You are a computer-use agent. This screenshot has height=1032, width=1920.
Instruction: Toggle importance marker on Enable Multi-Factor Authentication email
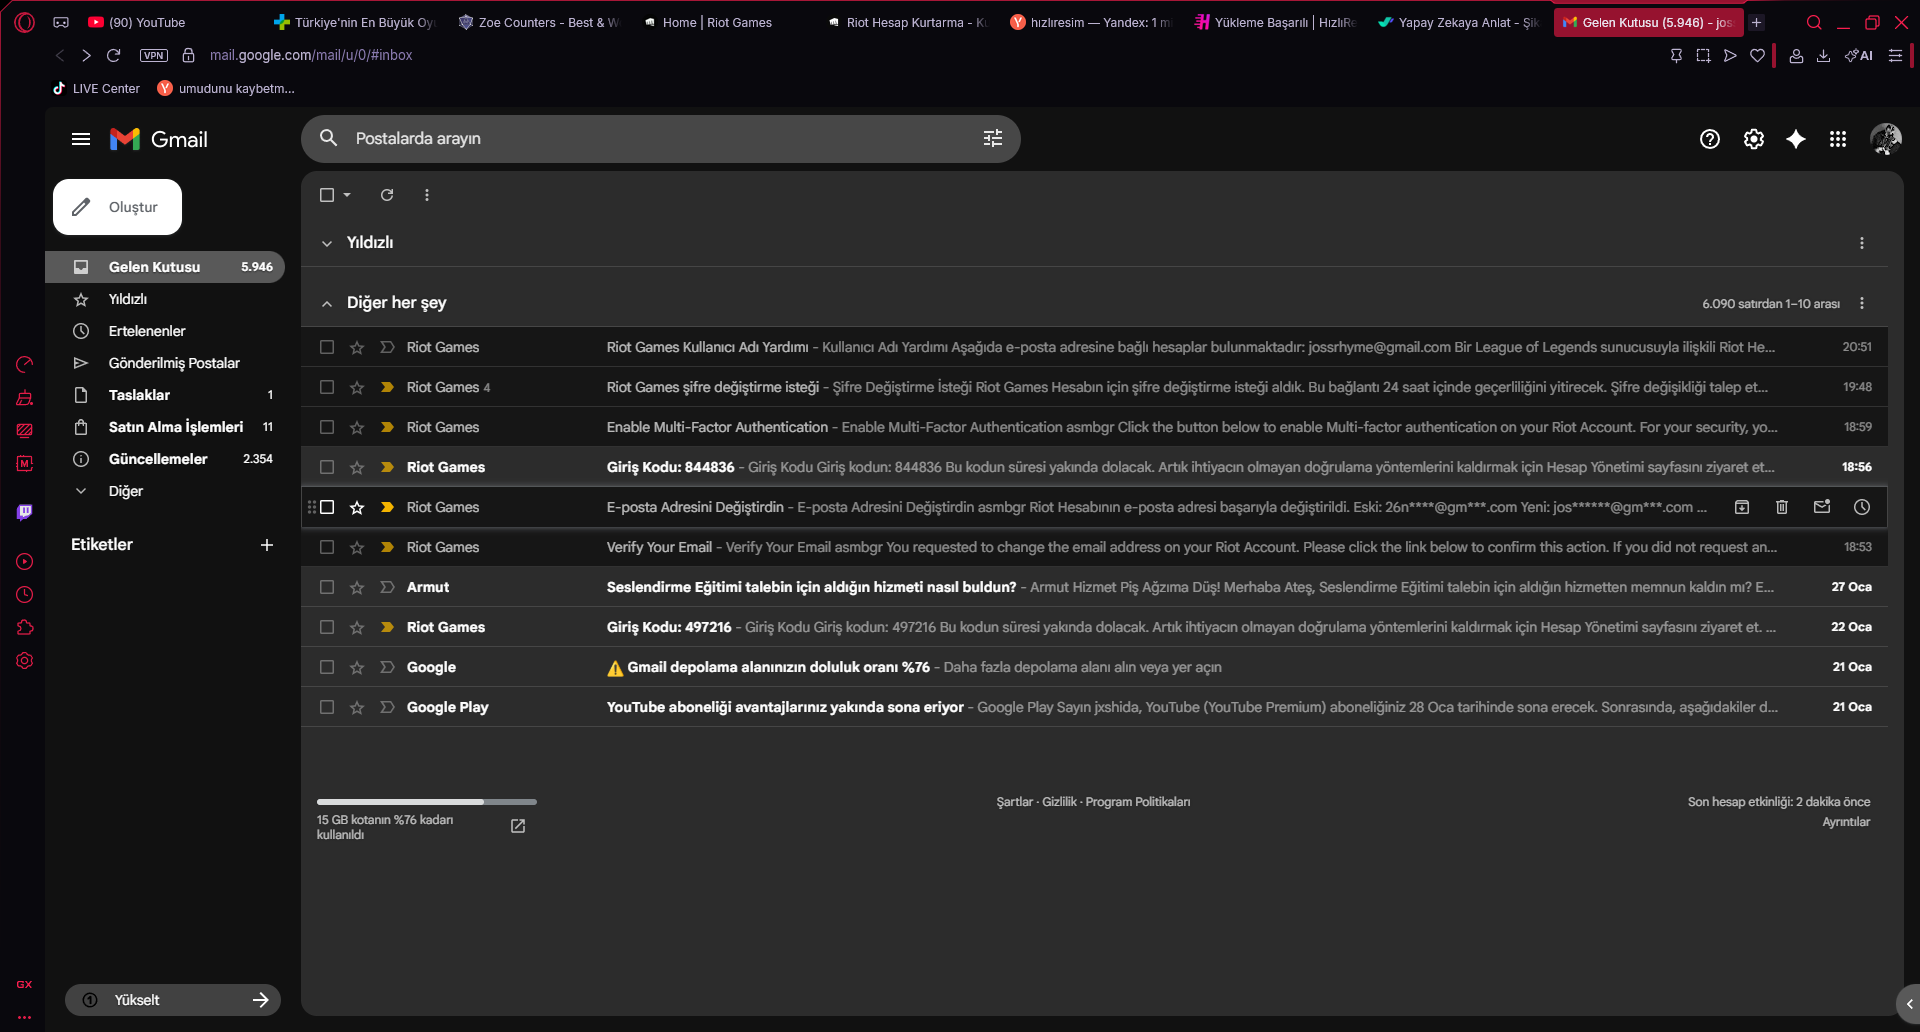click(387, 427)
